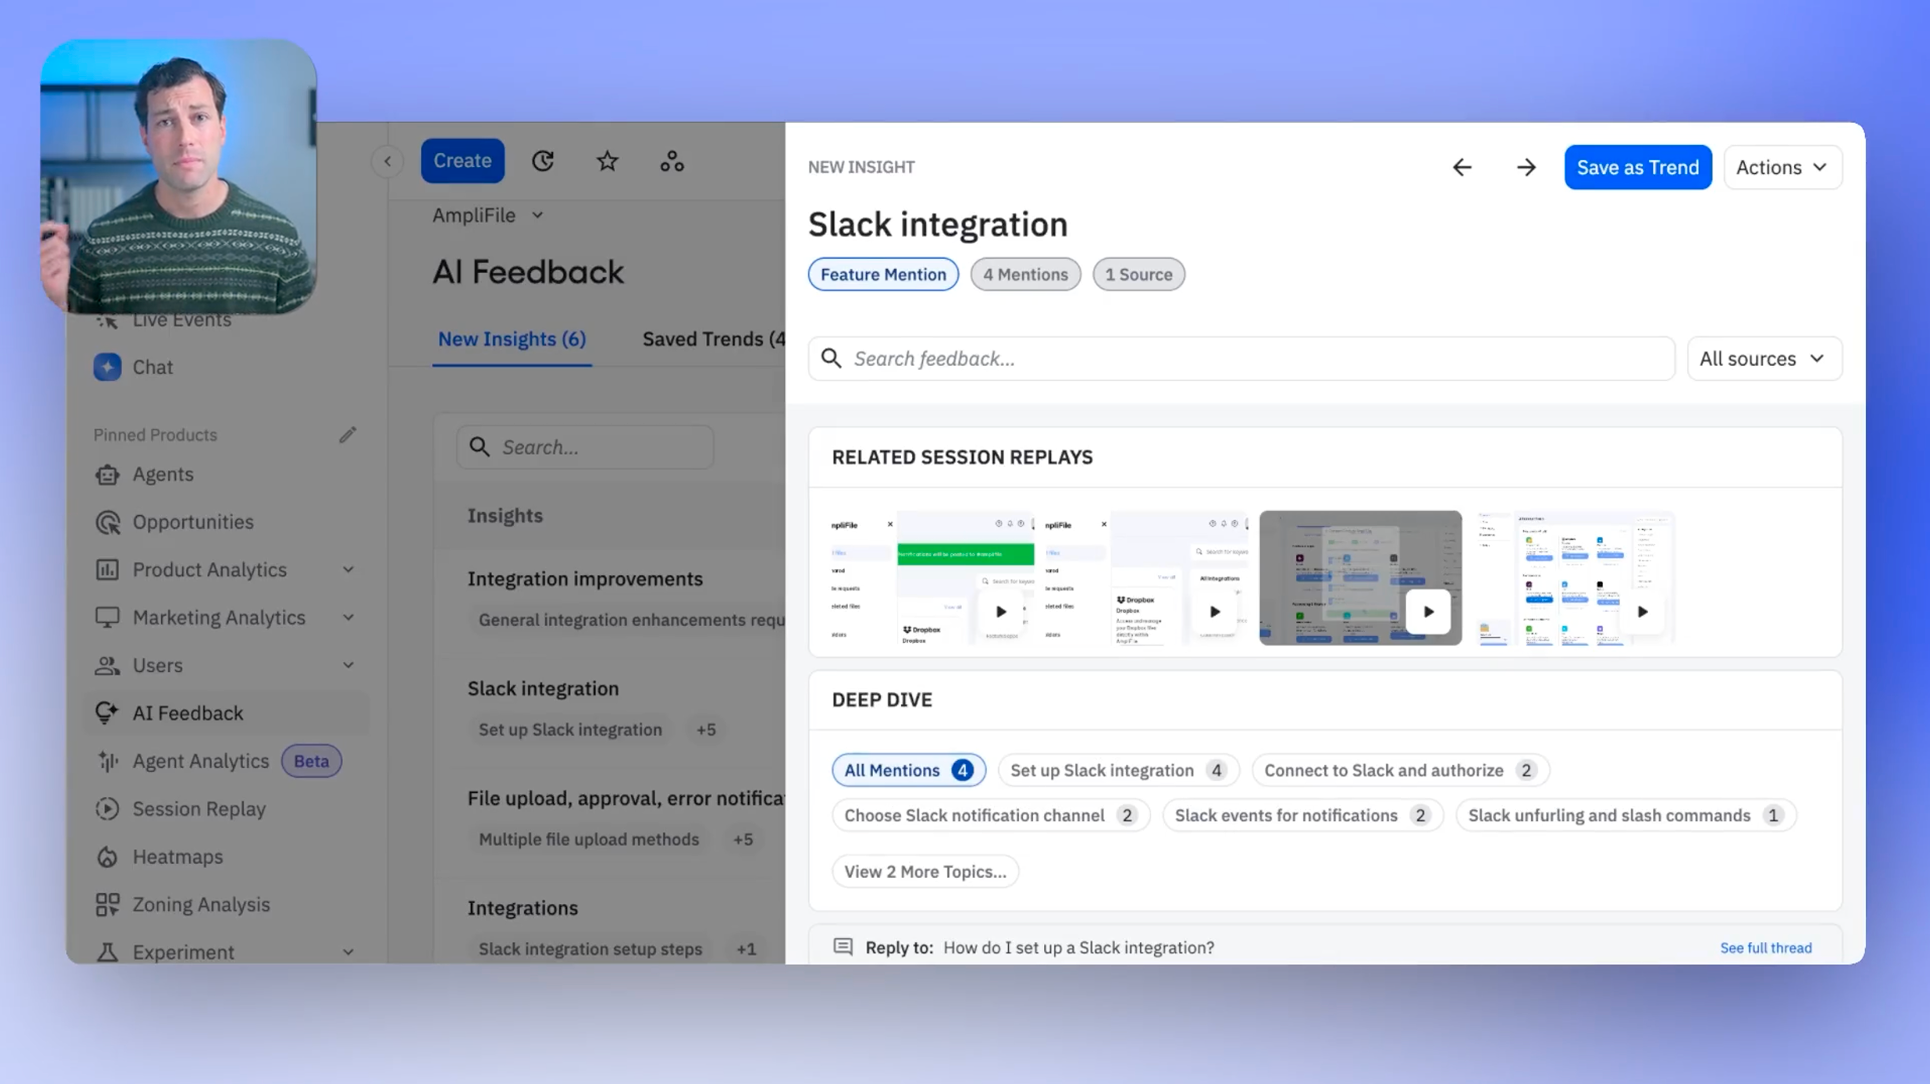
Task: Open the Actions dropdown
Action: pyautogui.click(x=1782, y=167)
